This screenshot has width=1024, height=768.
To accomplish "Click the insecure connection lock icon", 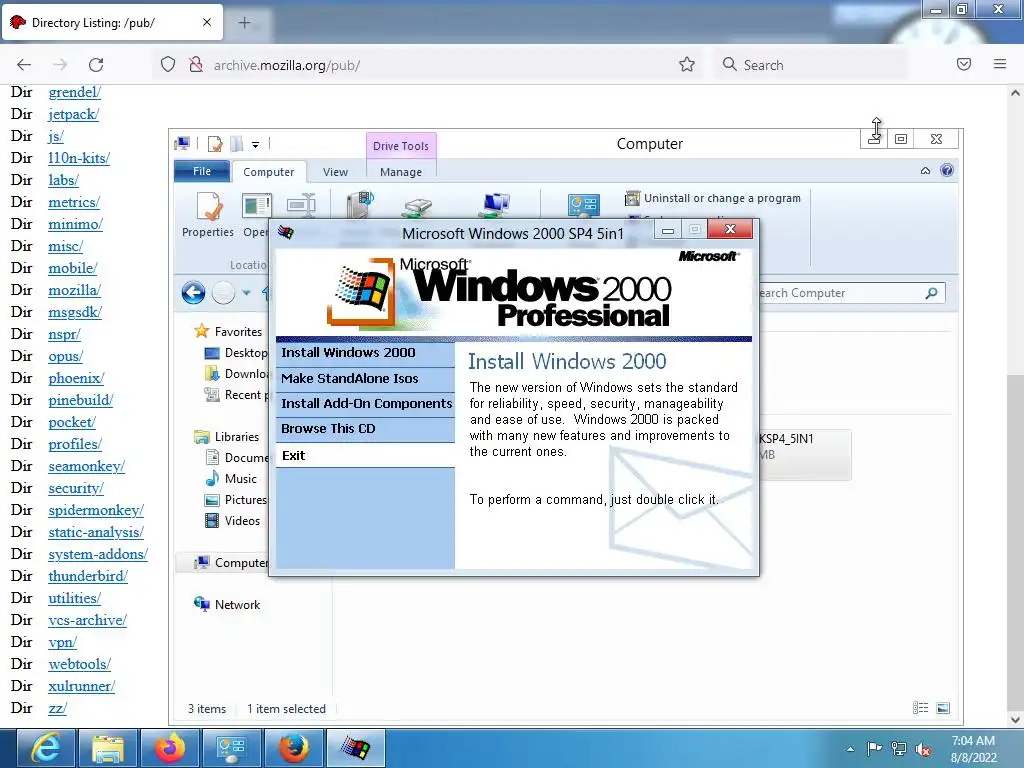I will point(195,65).
